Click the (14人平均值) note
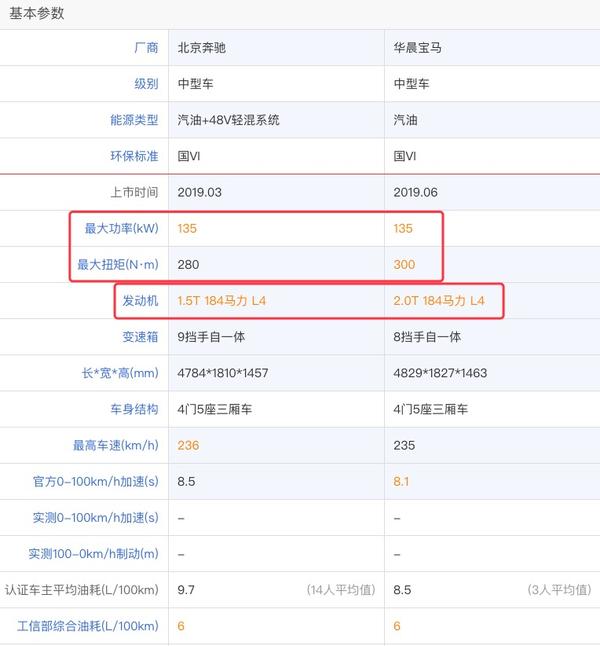The height and width of the screenshot is (646, 600). tap(341, 590)
